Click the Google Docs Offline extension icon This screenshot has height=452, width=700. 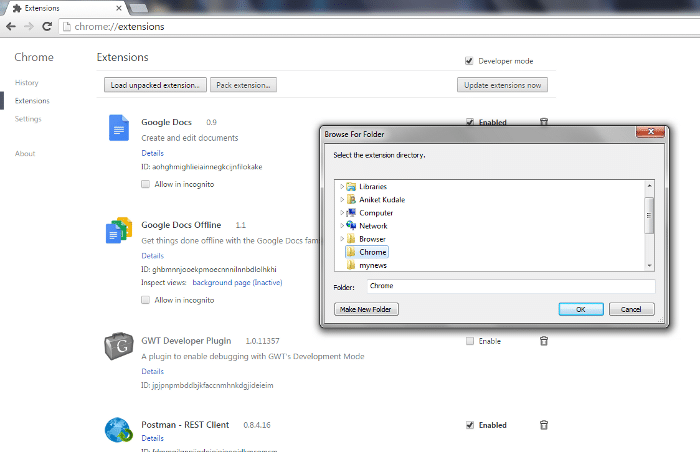[x=119, y=230]
